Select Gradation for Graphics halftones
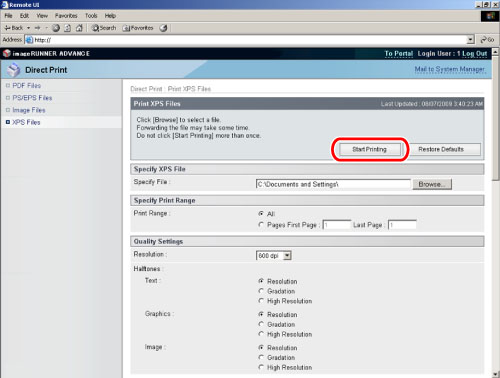 [261, 324]
